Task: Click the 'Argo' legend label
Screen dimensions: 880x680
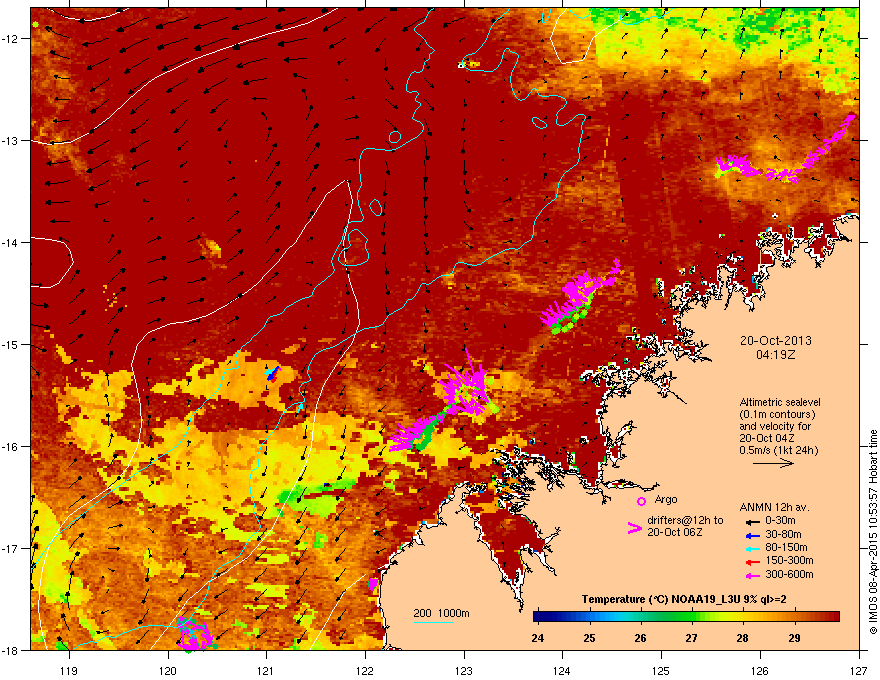Action: tap(666, 499)
